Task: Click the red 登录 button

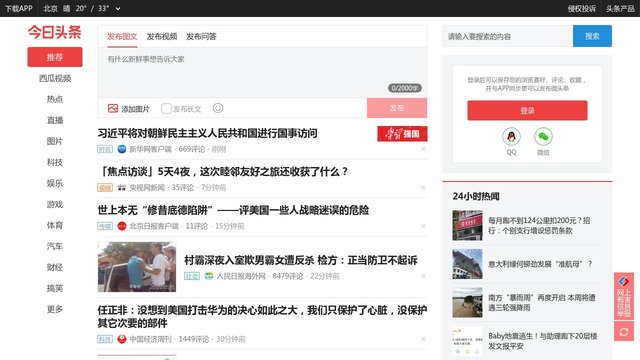Action: (x=527, y=110)
